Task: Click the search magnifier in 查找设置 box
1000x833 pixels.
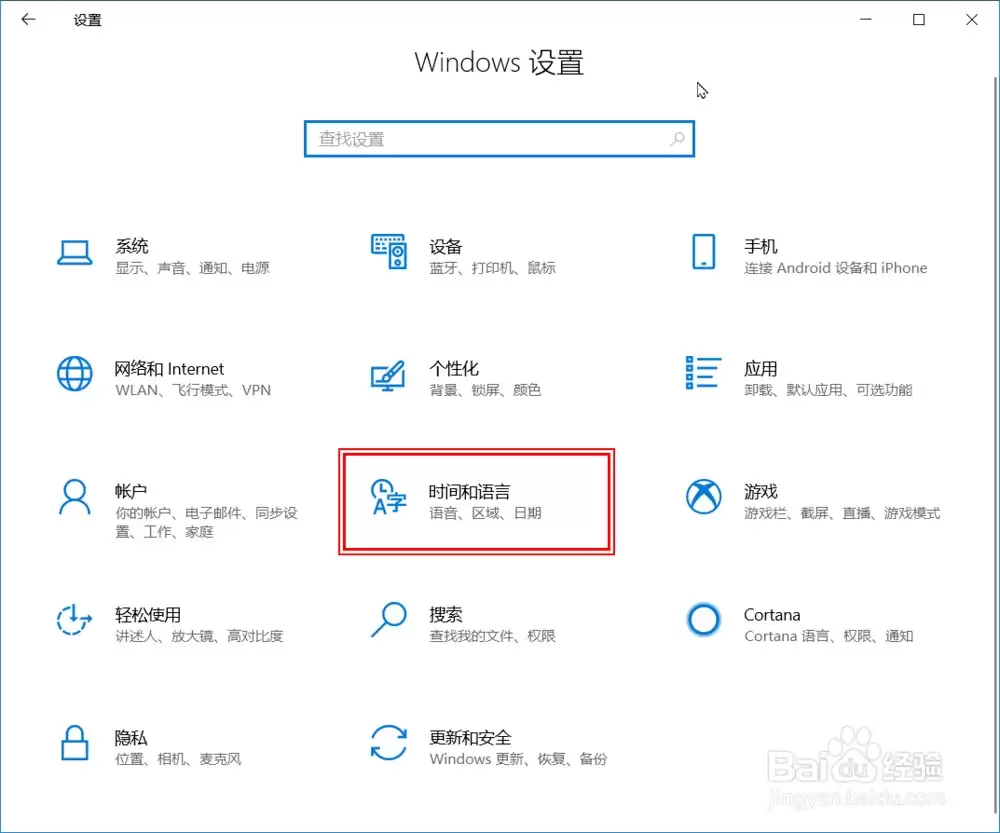Action: (x=677, y=138)
